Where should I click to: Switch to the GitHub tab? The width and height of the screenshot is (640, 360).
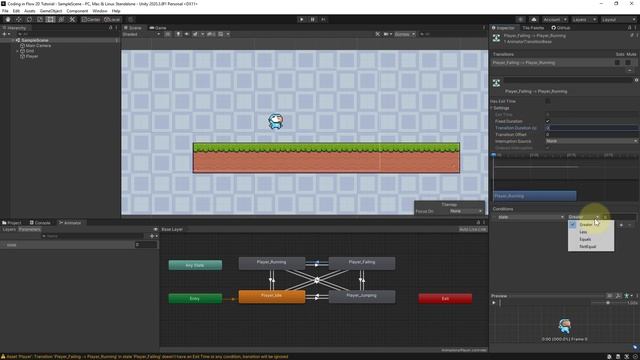pyautogui.click(x=561, y=28)
